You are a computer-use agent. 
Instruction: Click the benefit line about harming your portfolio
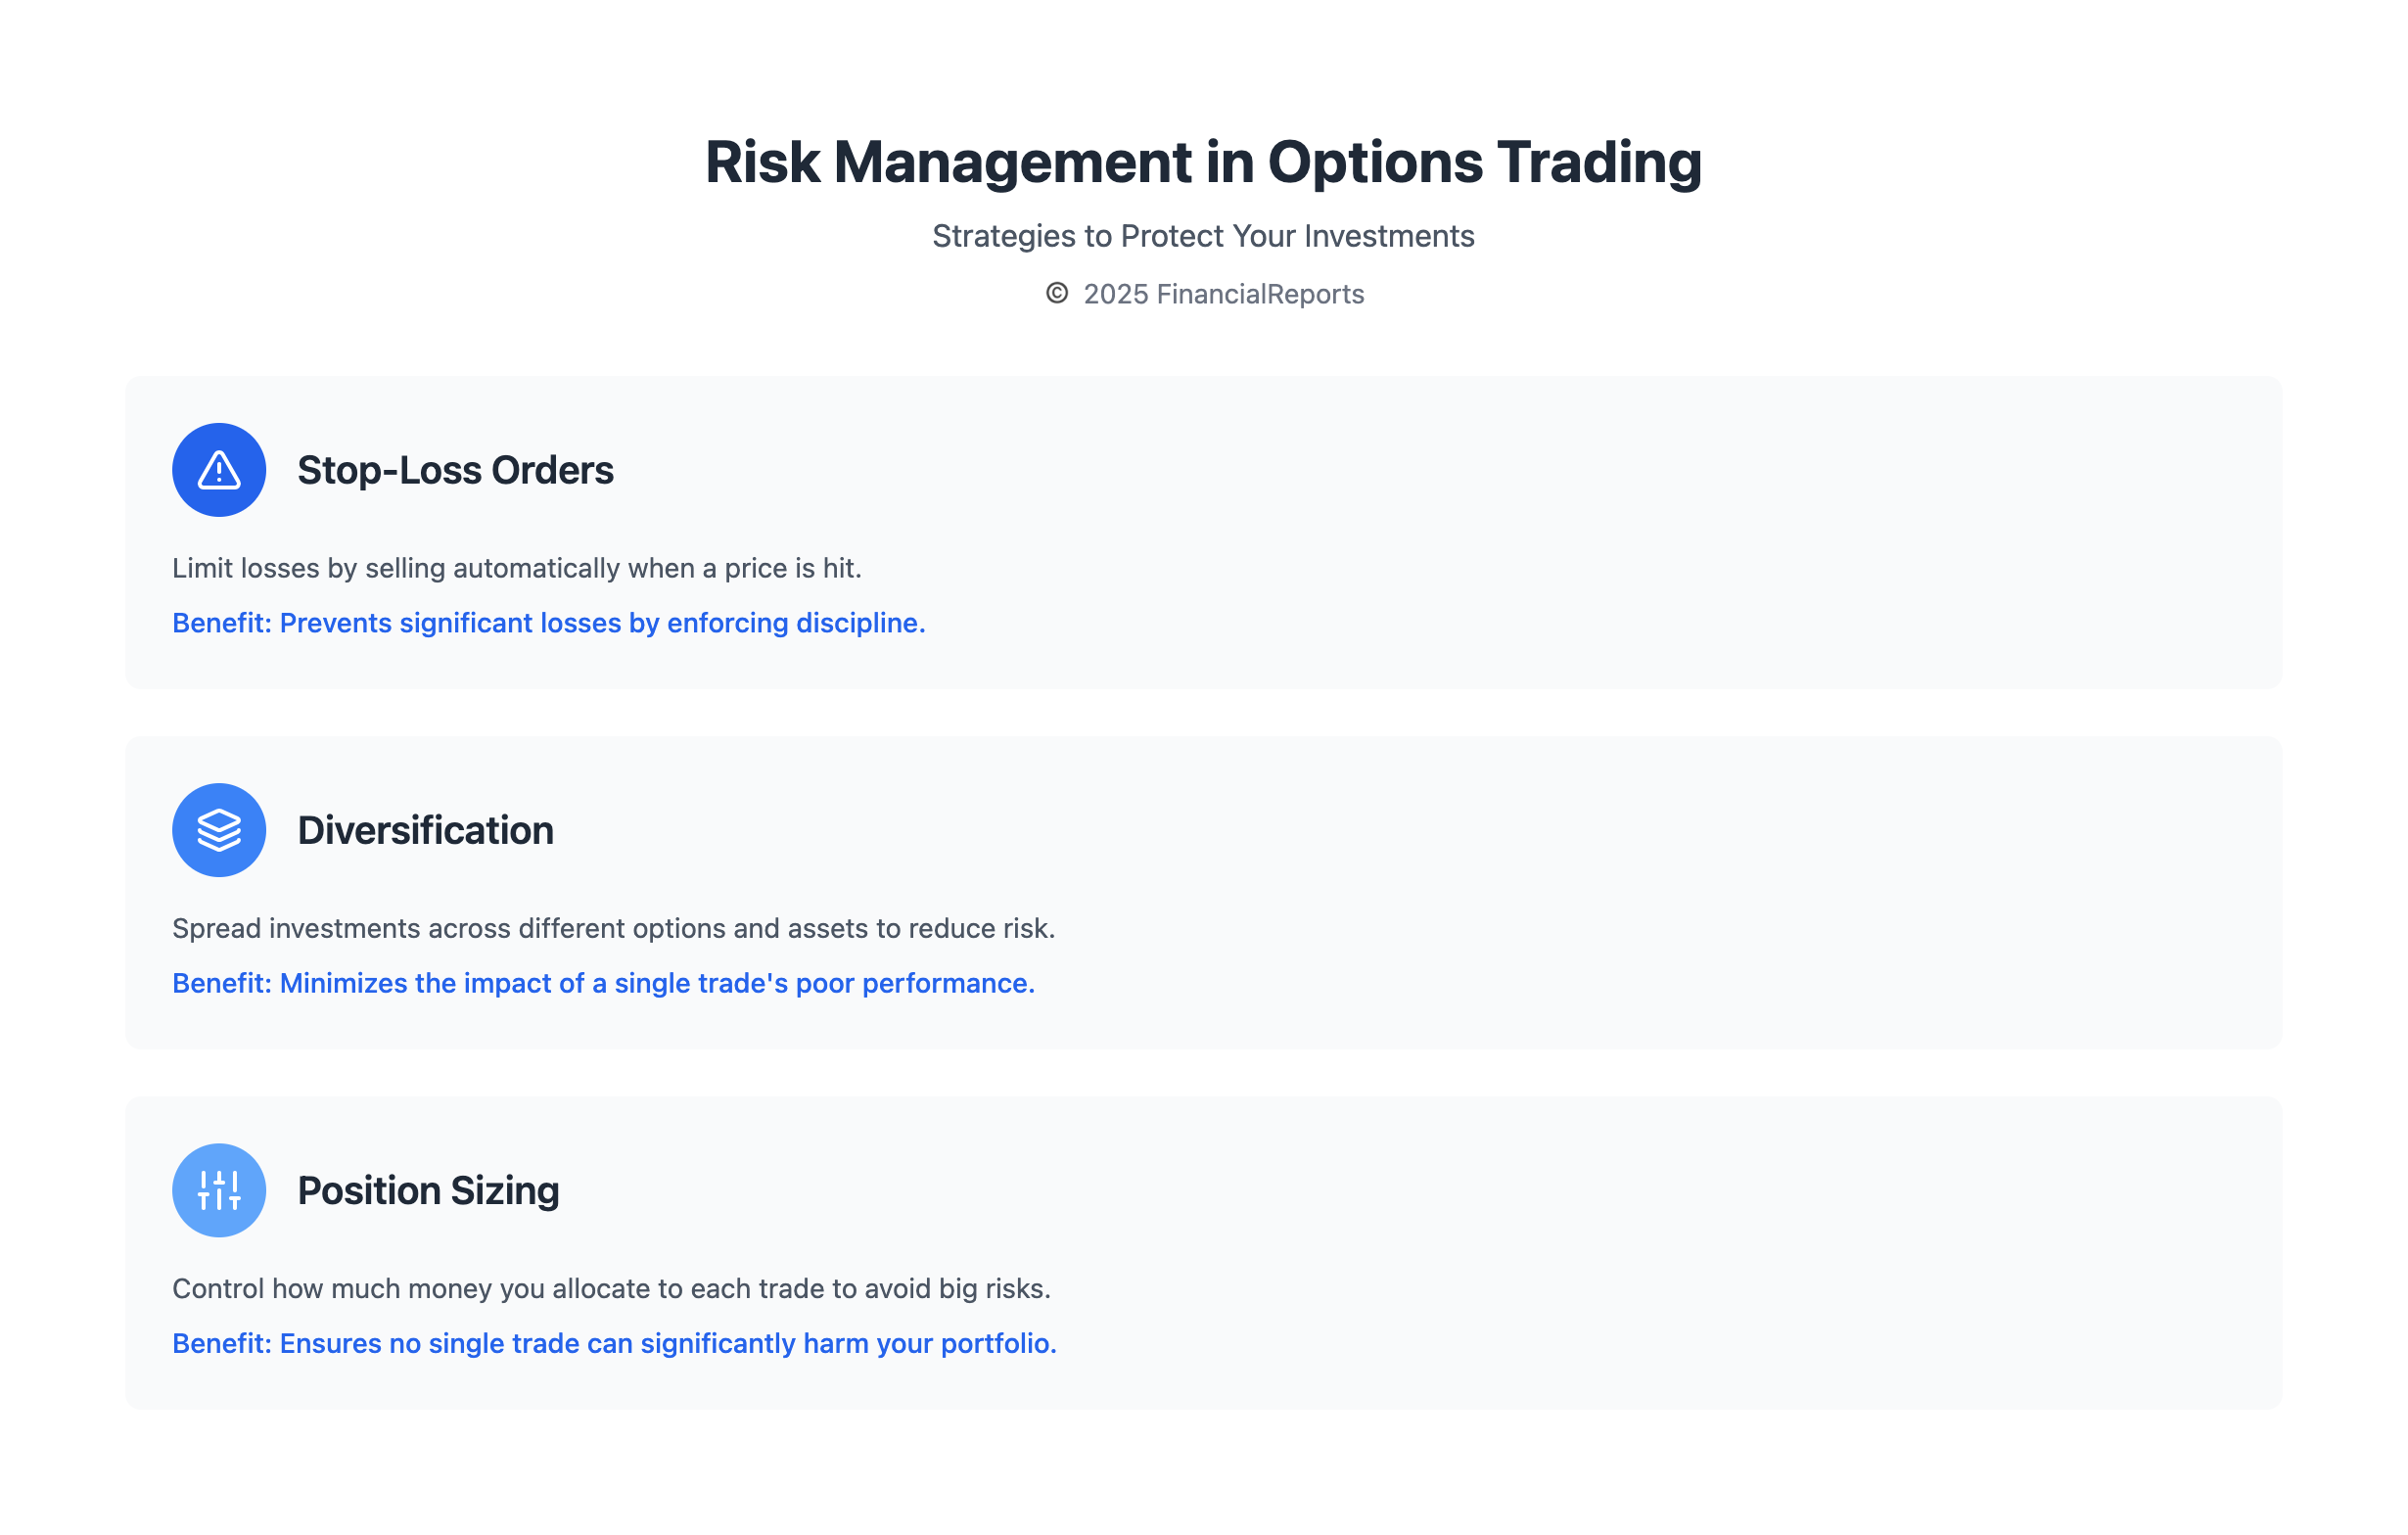coord(614,1343)
